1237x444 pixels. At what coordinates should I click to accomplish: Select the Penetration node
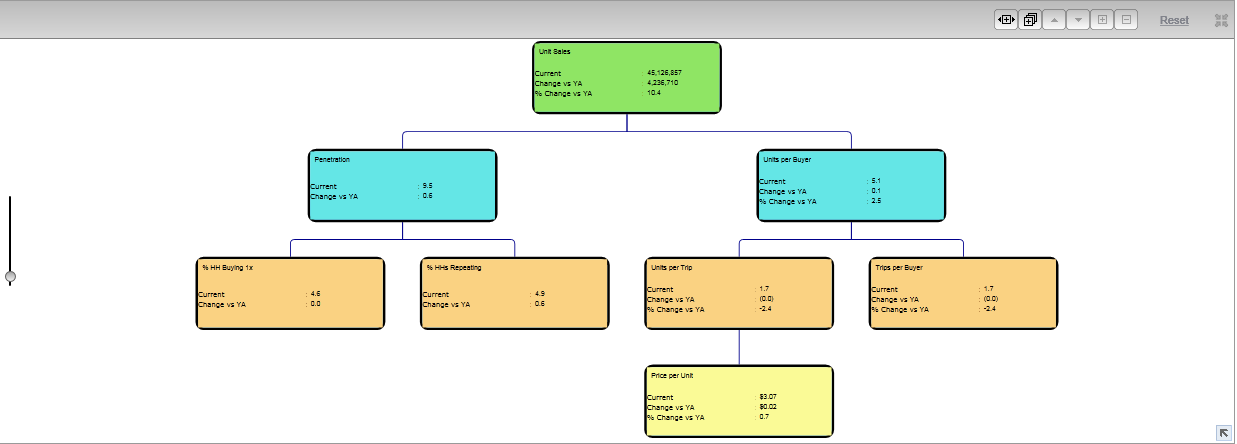(402, 185)
